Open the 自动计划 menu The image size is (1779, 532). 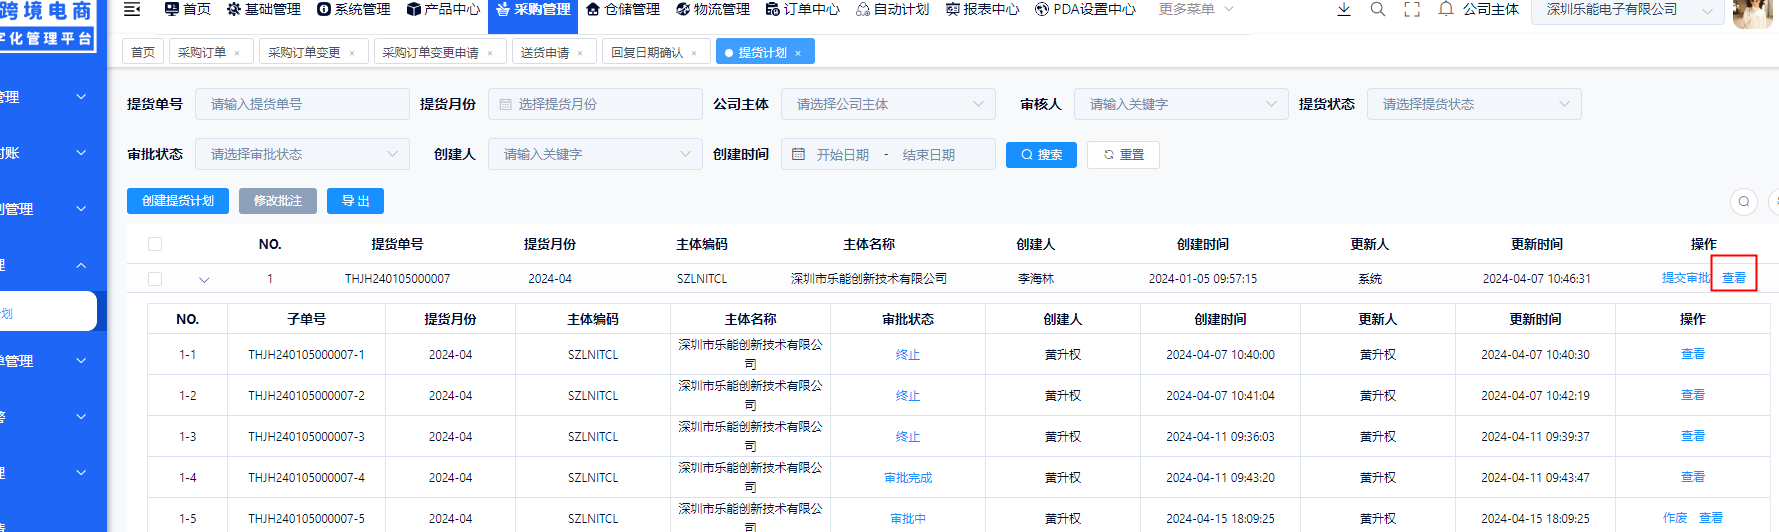coord(893,9)
